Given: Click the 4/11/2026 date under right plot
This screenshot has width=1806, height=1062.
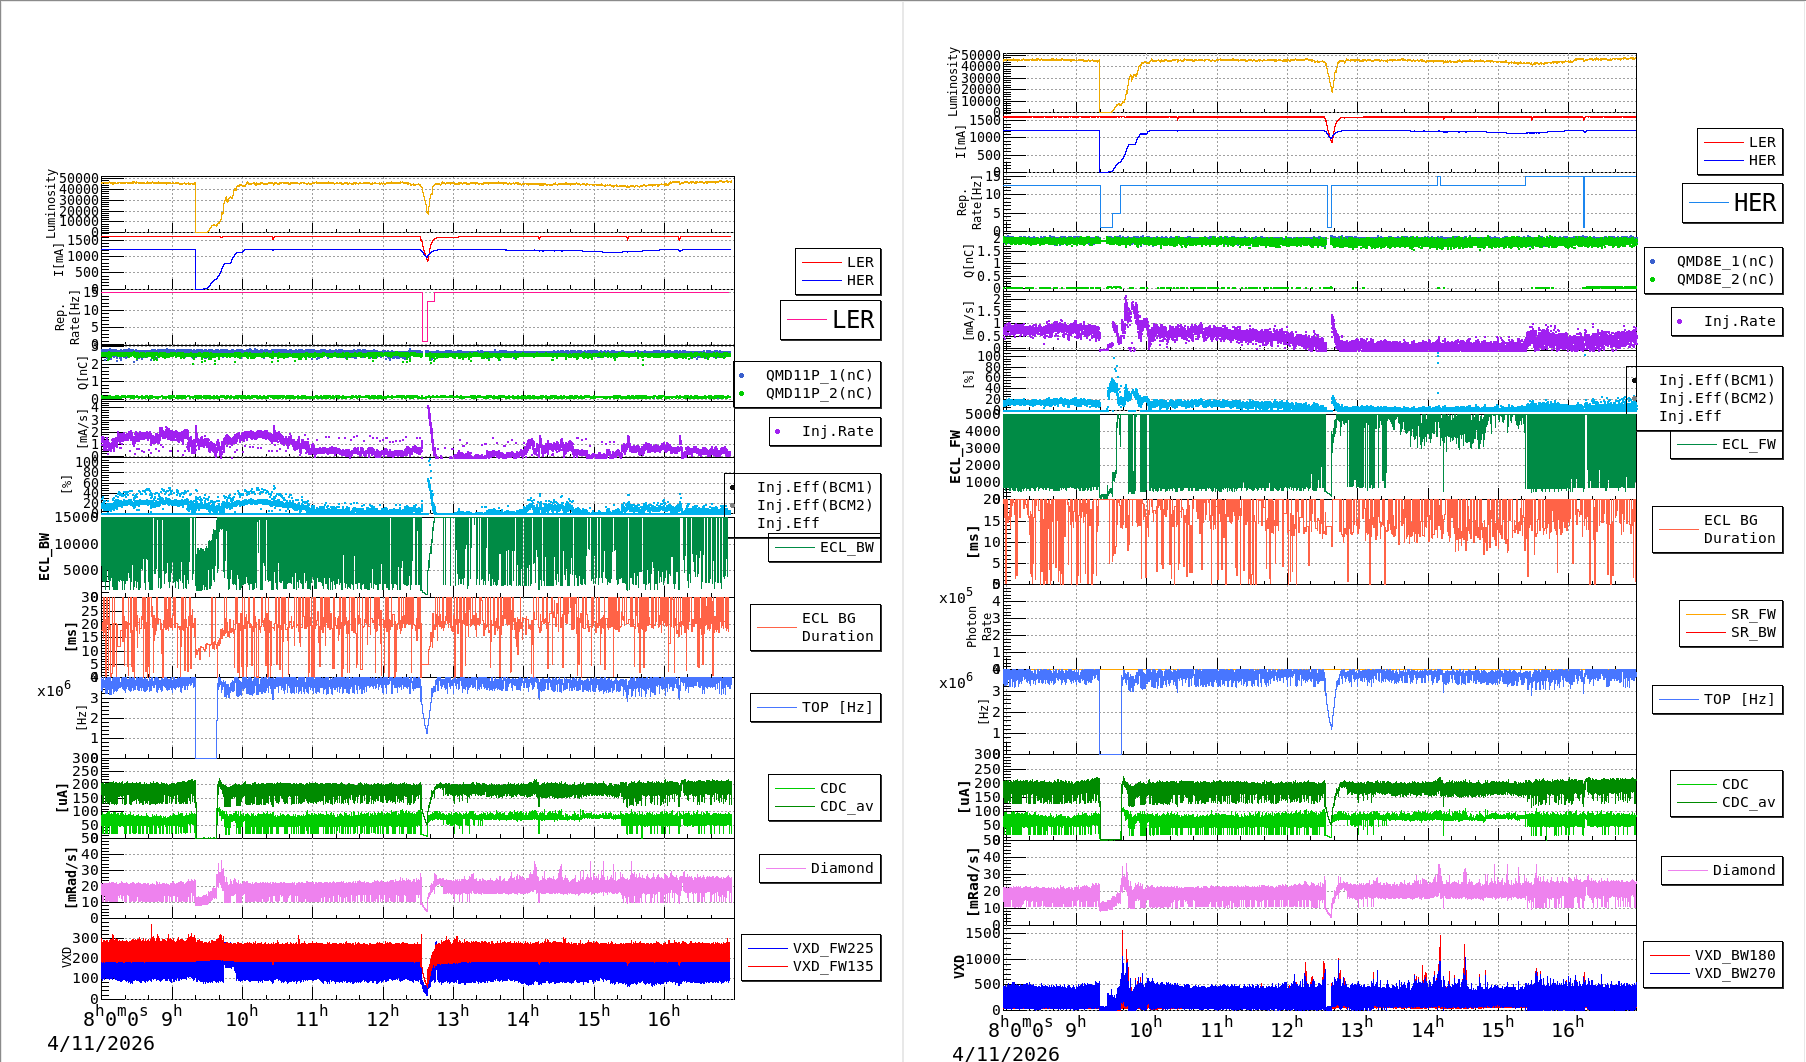Looking at the screenshot, I should [x=1006, y=1053].
